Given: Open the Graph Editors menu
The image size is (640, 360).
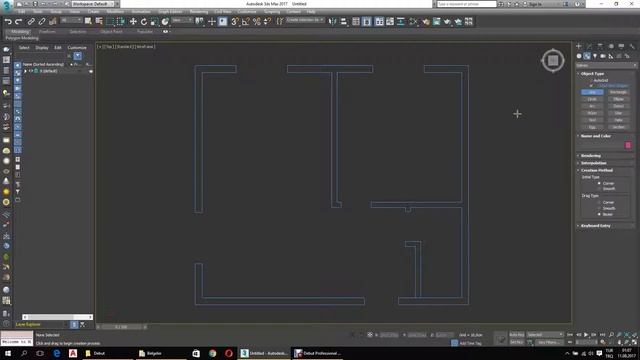Looking at the screenshot, I should tap(170, 12).
